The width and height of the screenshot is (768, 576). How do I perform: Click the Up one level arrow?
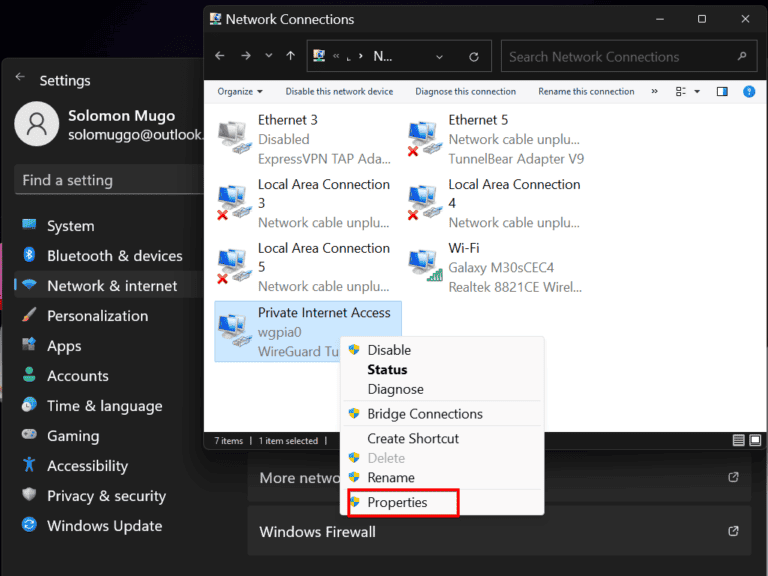click(x=290, y=57)
